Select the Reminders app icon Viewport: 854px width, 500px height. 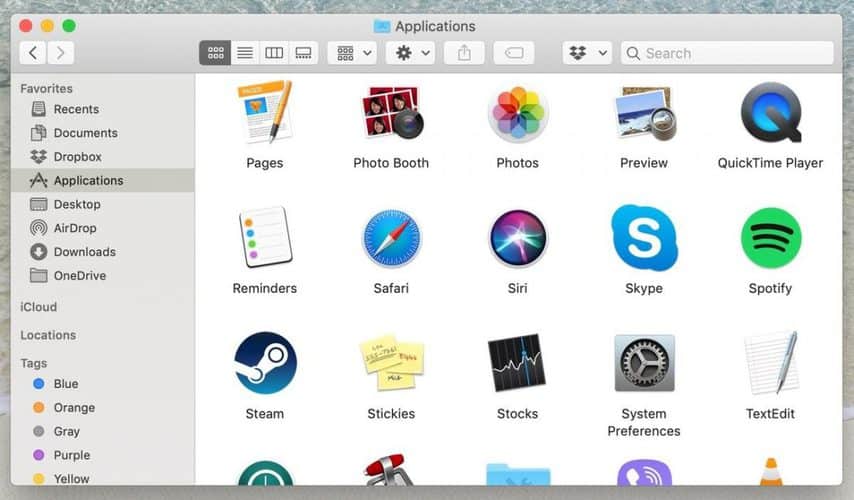click(265, 237)
